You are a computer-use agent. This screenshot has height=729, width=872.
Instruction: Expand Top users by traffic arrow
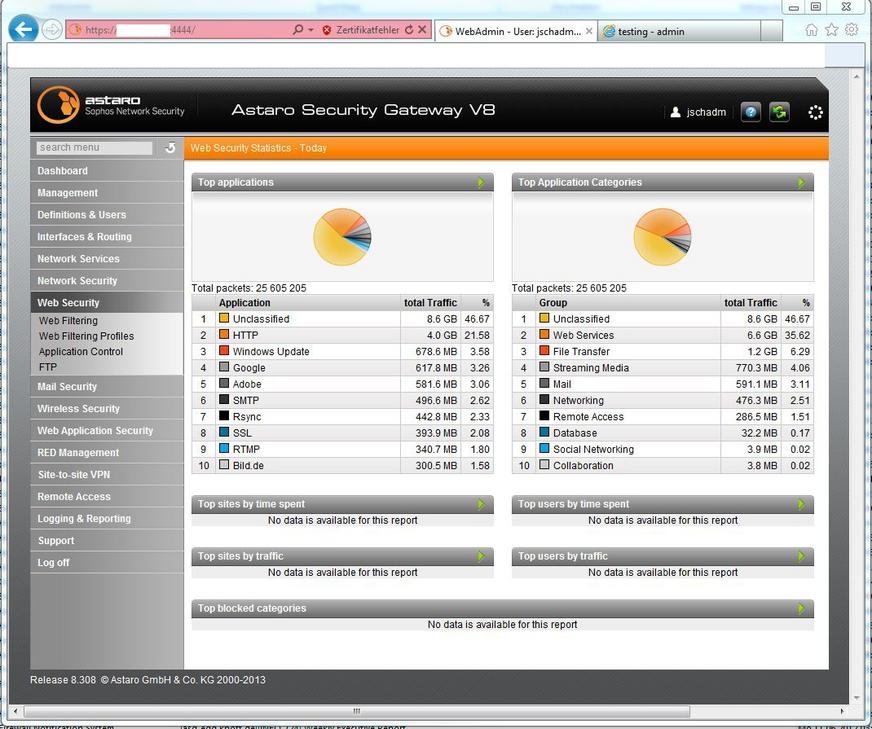pyautogui.click(x=801, y=556)
